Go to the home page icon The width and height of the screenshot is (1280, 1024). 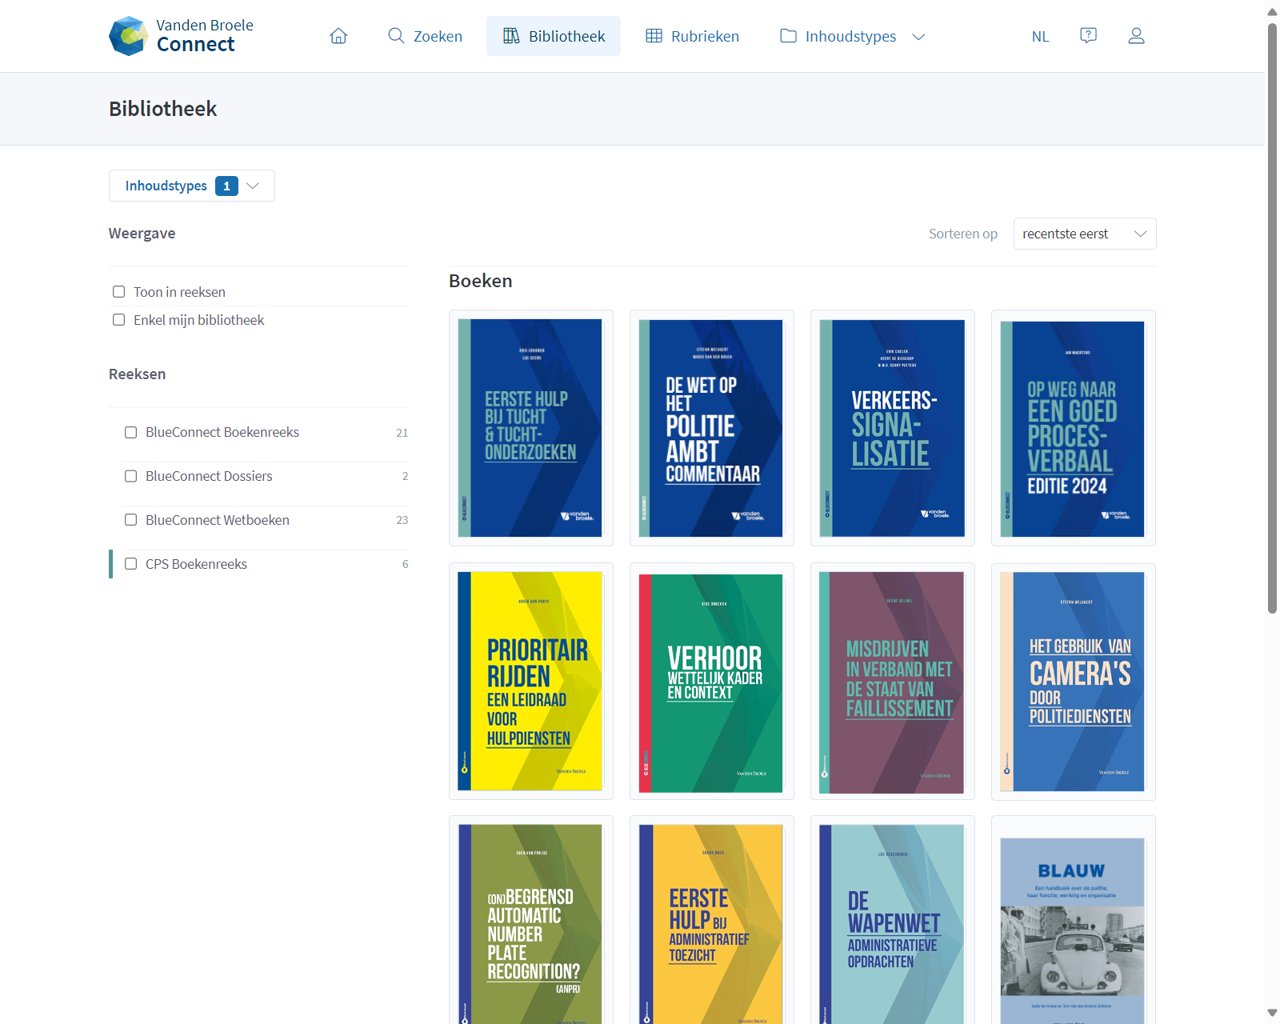[338, 36]
